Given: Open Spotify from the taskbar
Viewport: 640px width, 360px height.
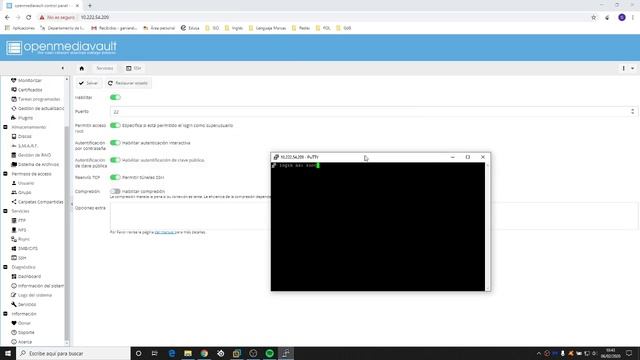Looking at the screenshot, I should (x=269, y=353).
